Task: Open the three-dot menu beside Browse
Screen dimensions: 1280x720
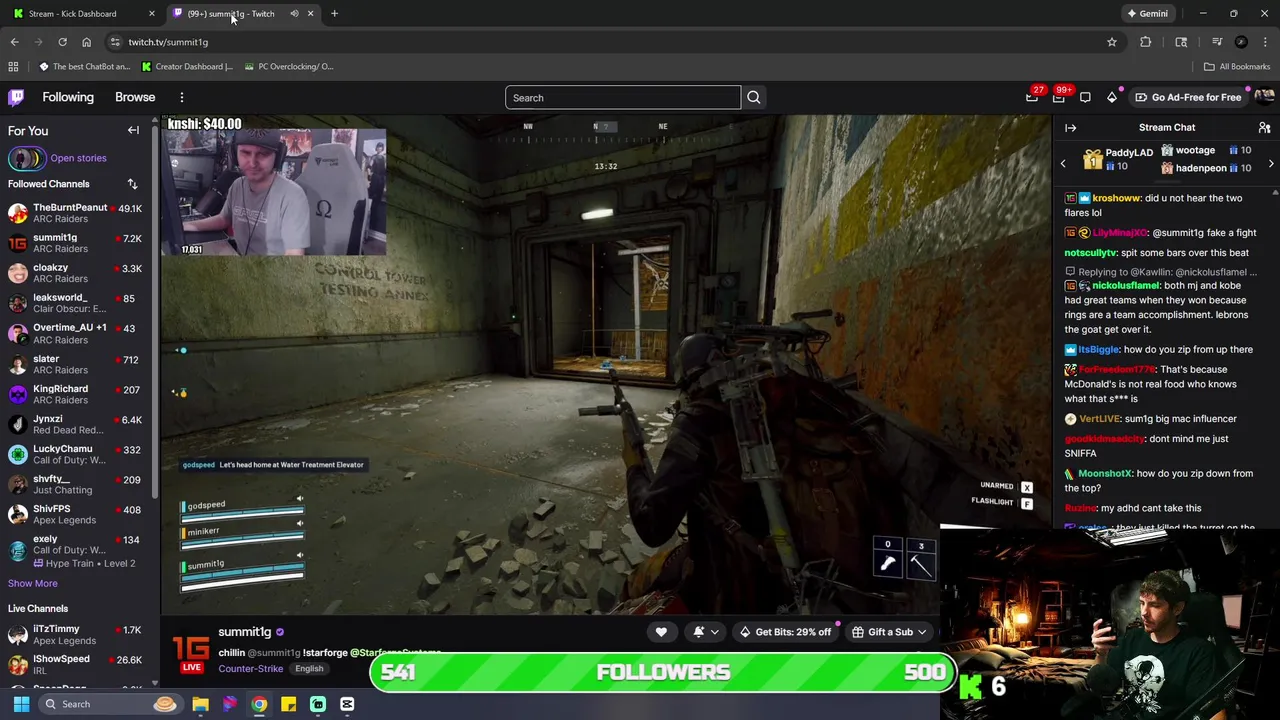Action: [x=182, y=97]
